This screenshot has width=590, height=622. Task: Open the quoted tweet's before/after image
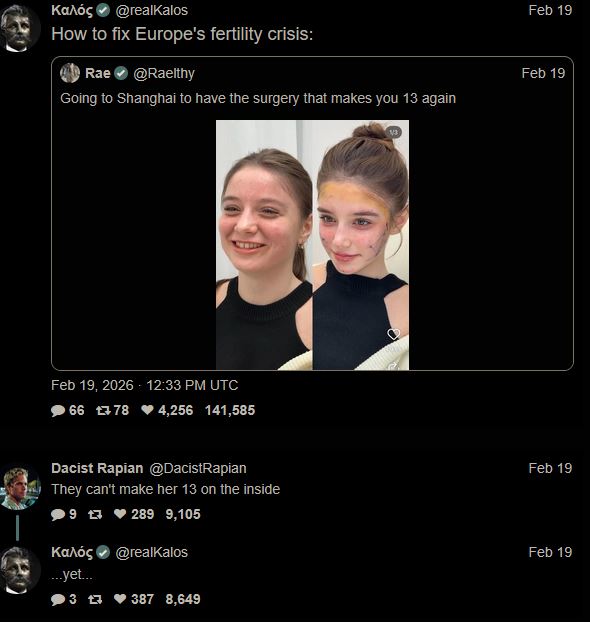(312, 245)
